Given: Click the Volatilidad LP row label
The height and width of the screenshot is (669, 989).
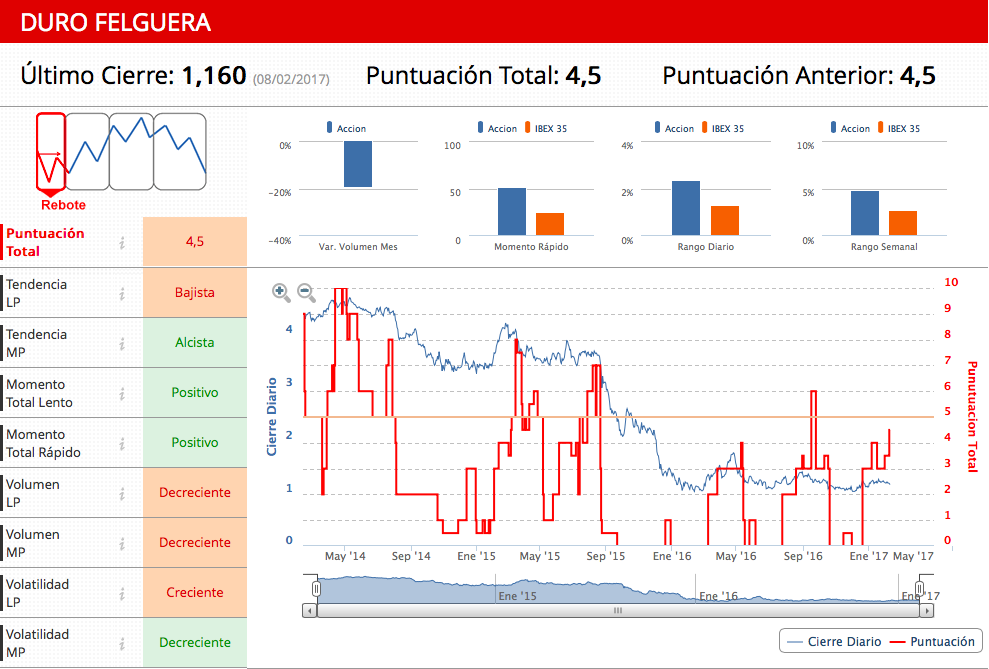Looking at the screenshot, I should 37,593.
